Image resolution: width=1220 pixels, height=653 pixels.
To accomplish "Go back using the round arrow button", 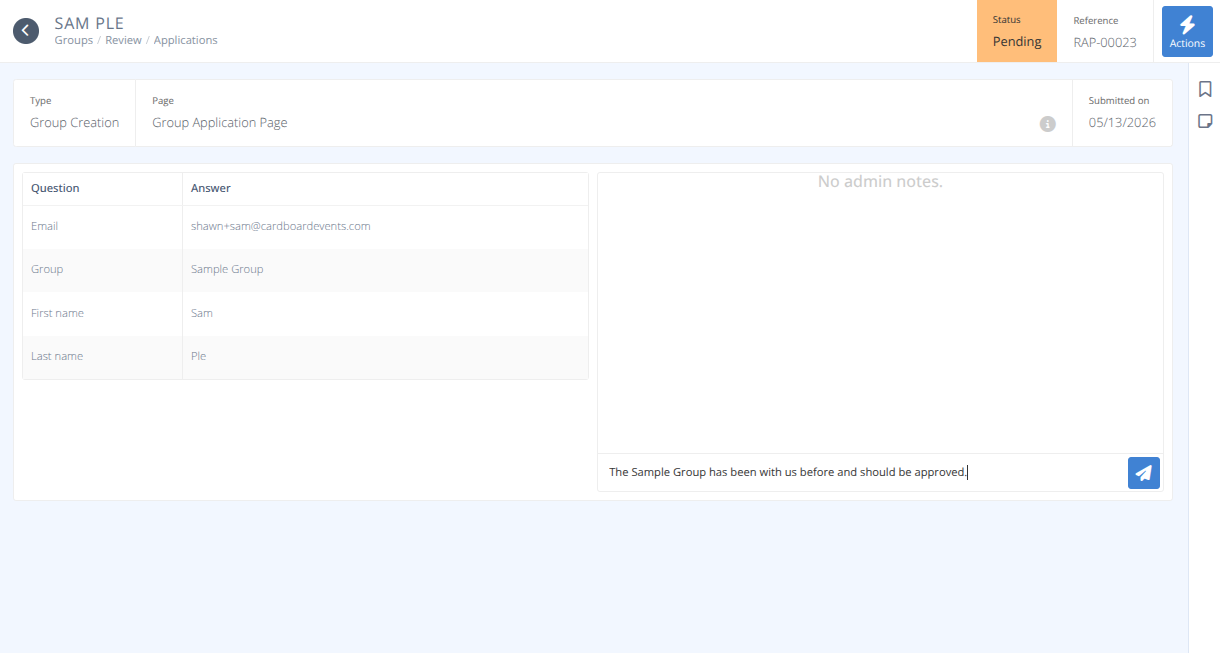I will pos(26,31).
